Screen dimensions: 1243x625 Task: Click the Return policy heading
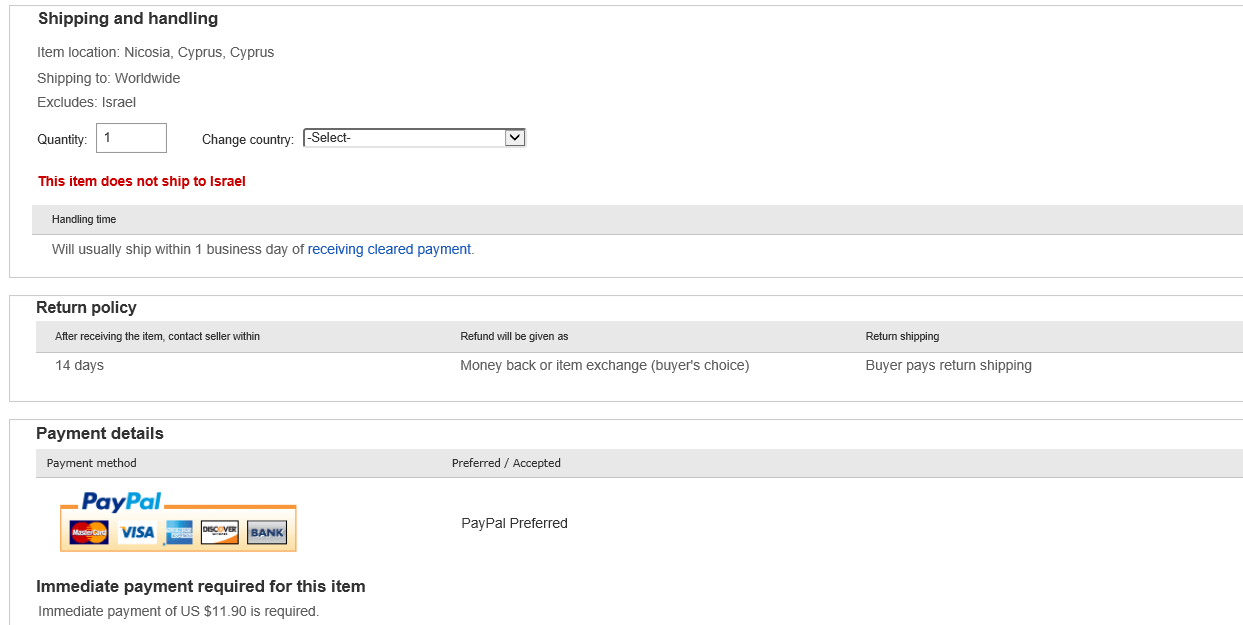[86, 308]
